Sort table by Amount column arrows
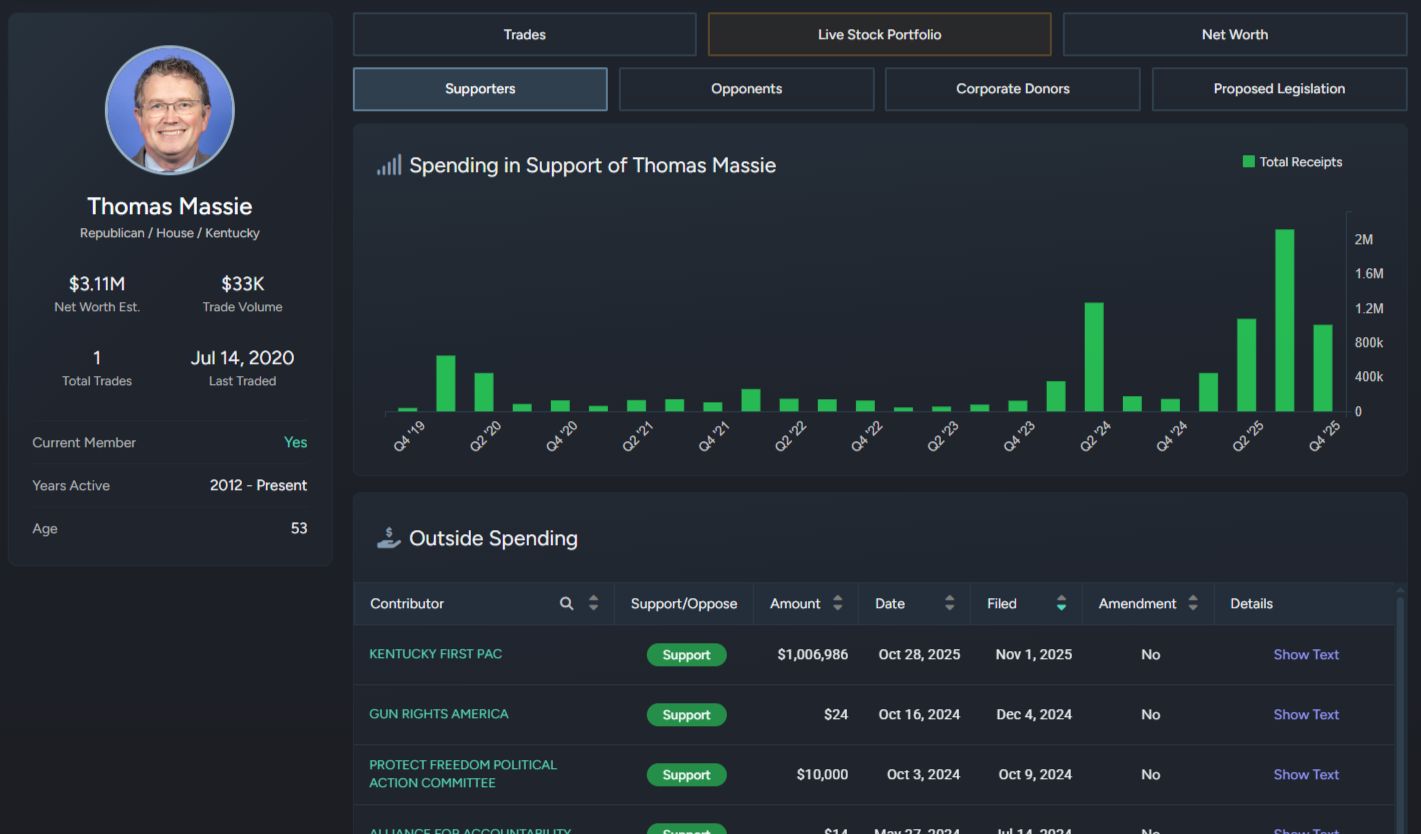Screen dimensions: 1421x834 click(x=837, y=603)
